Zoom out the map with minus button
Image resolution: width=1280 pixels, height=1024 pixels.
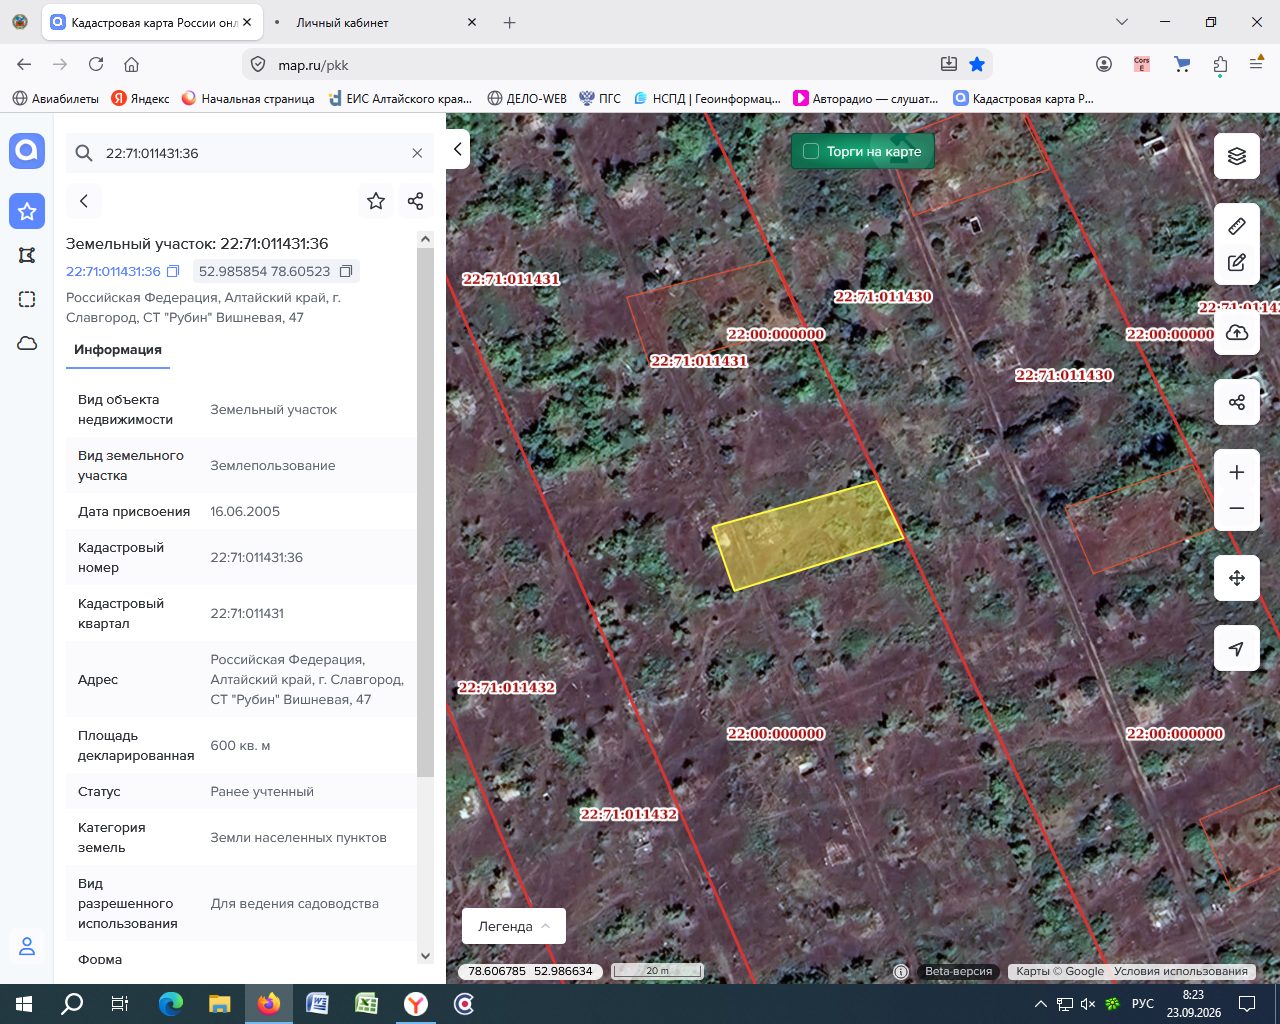click(1237, 508)
